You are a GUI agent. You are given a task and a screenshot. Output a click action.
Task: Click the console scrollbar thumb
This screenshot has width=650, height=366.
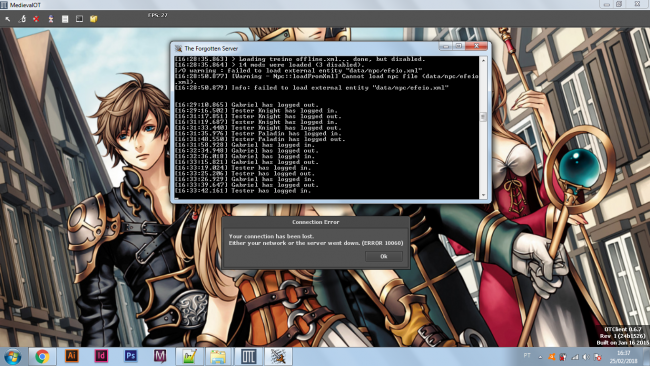tap(483, 117)
